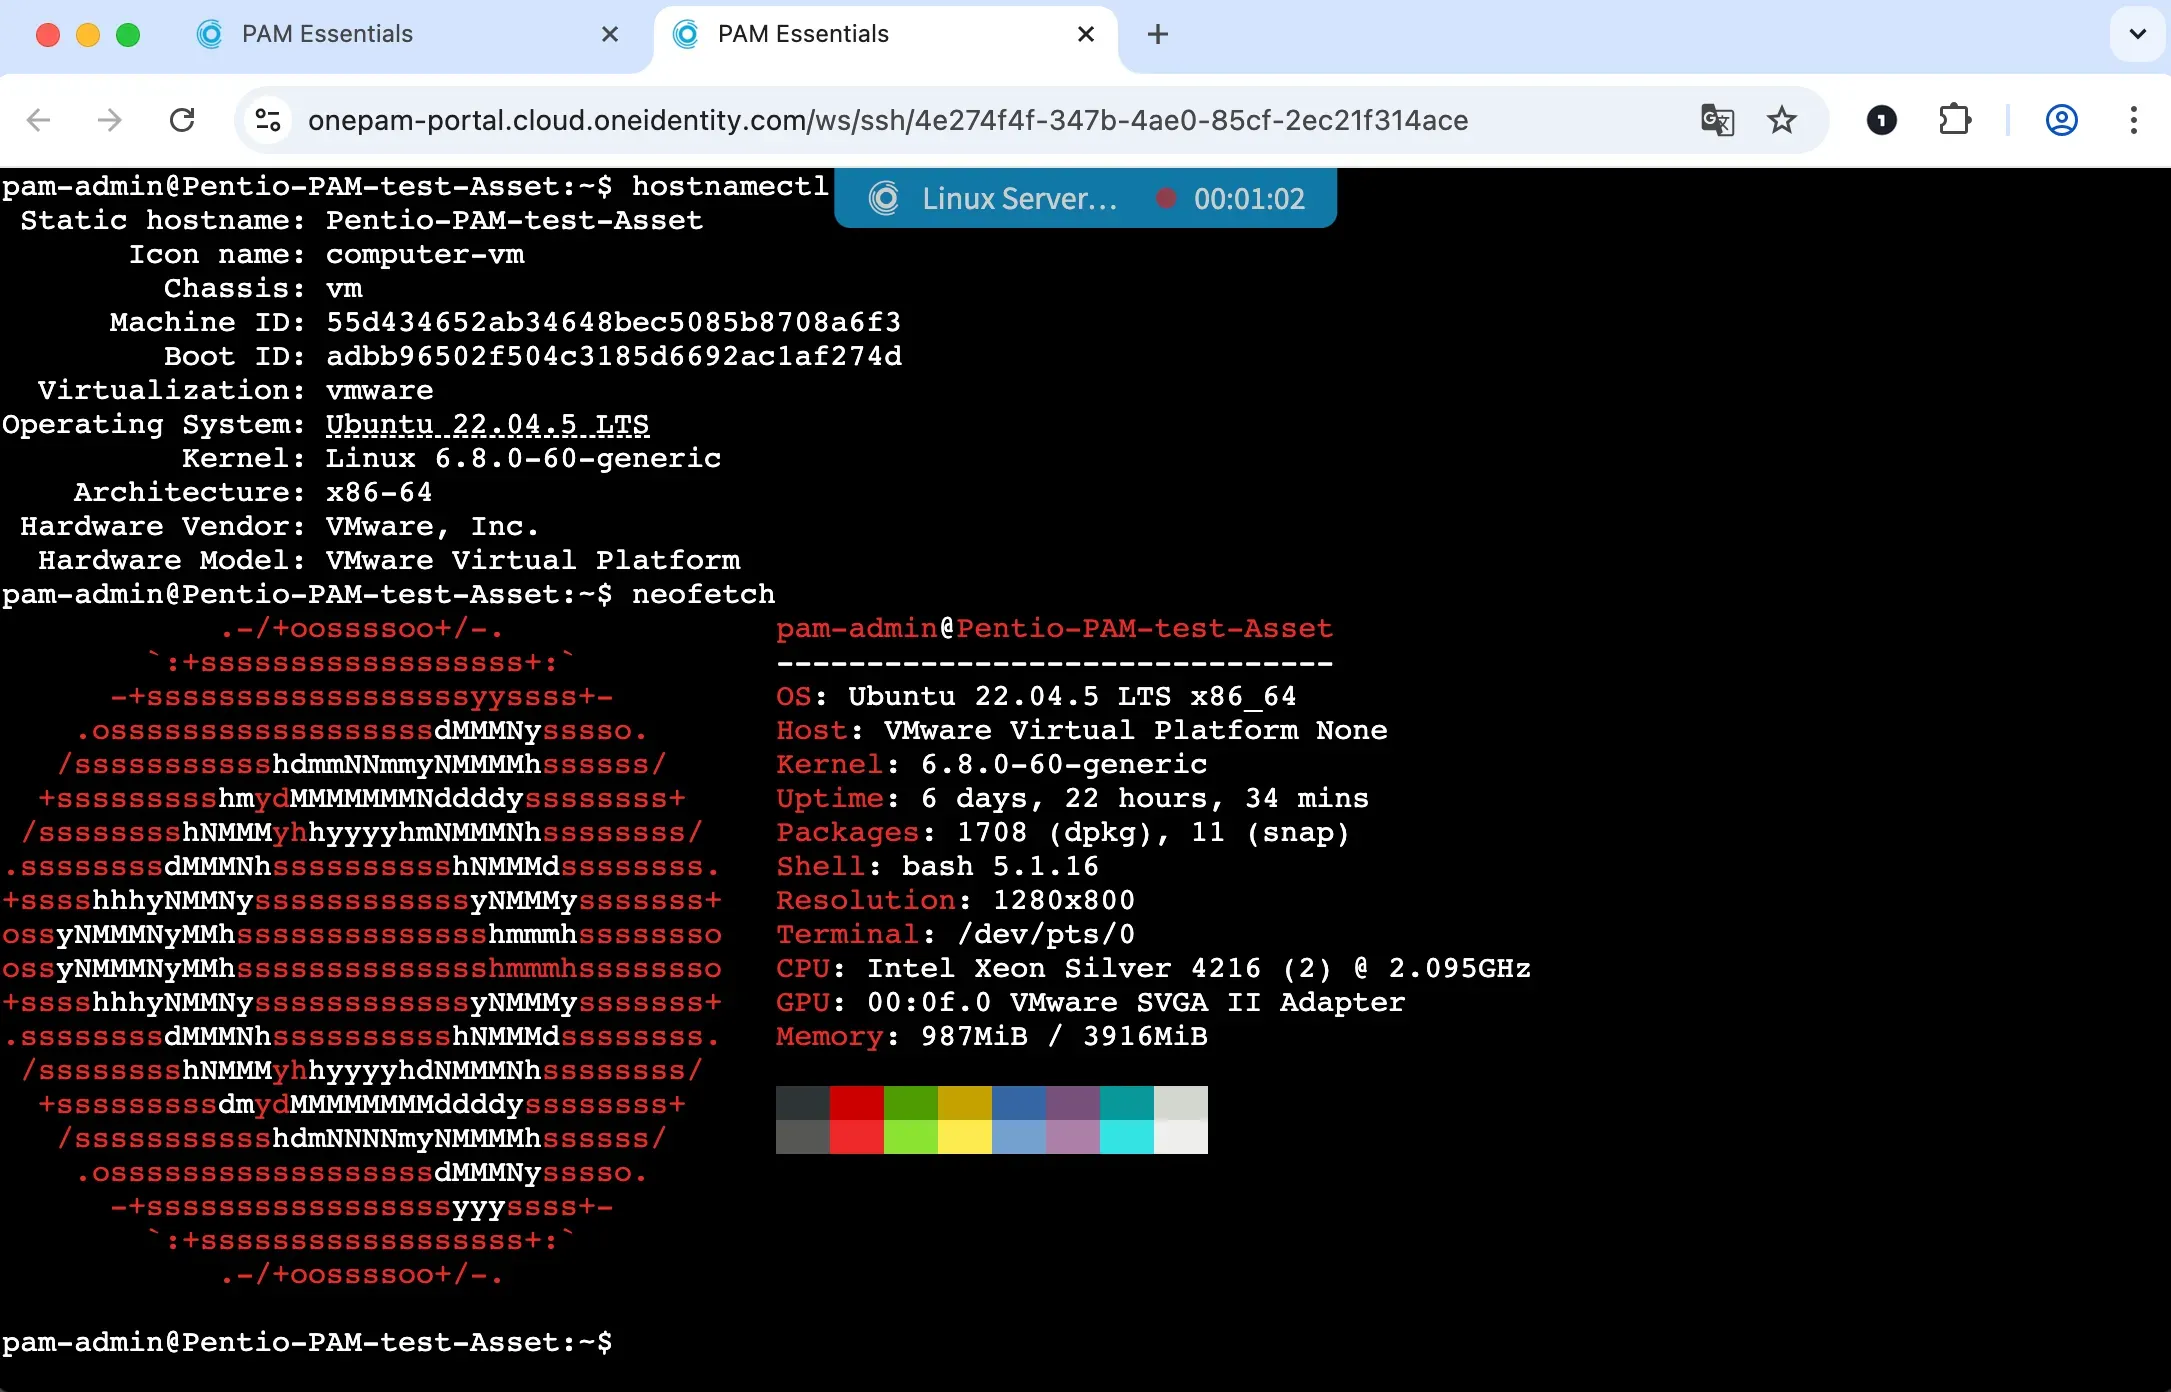Screen dimensions: 2171x1392
Task: Click the circular badge numbered 1
Action: pos(1881,120)
